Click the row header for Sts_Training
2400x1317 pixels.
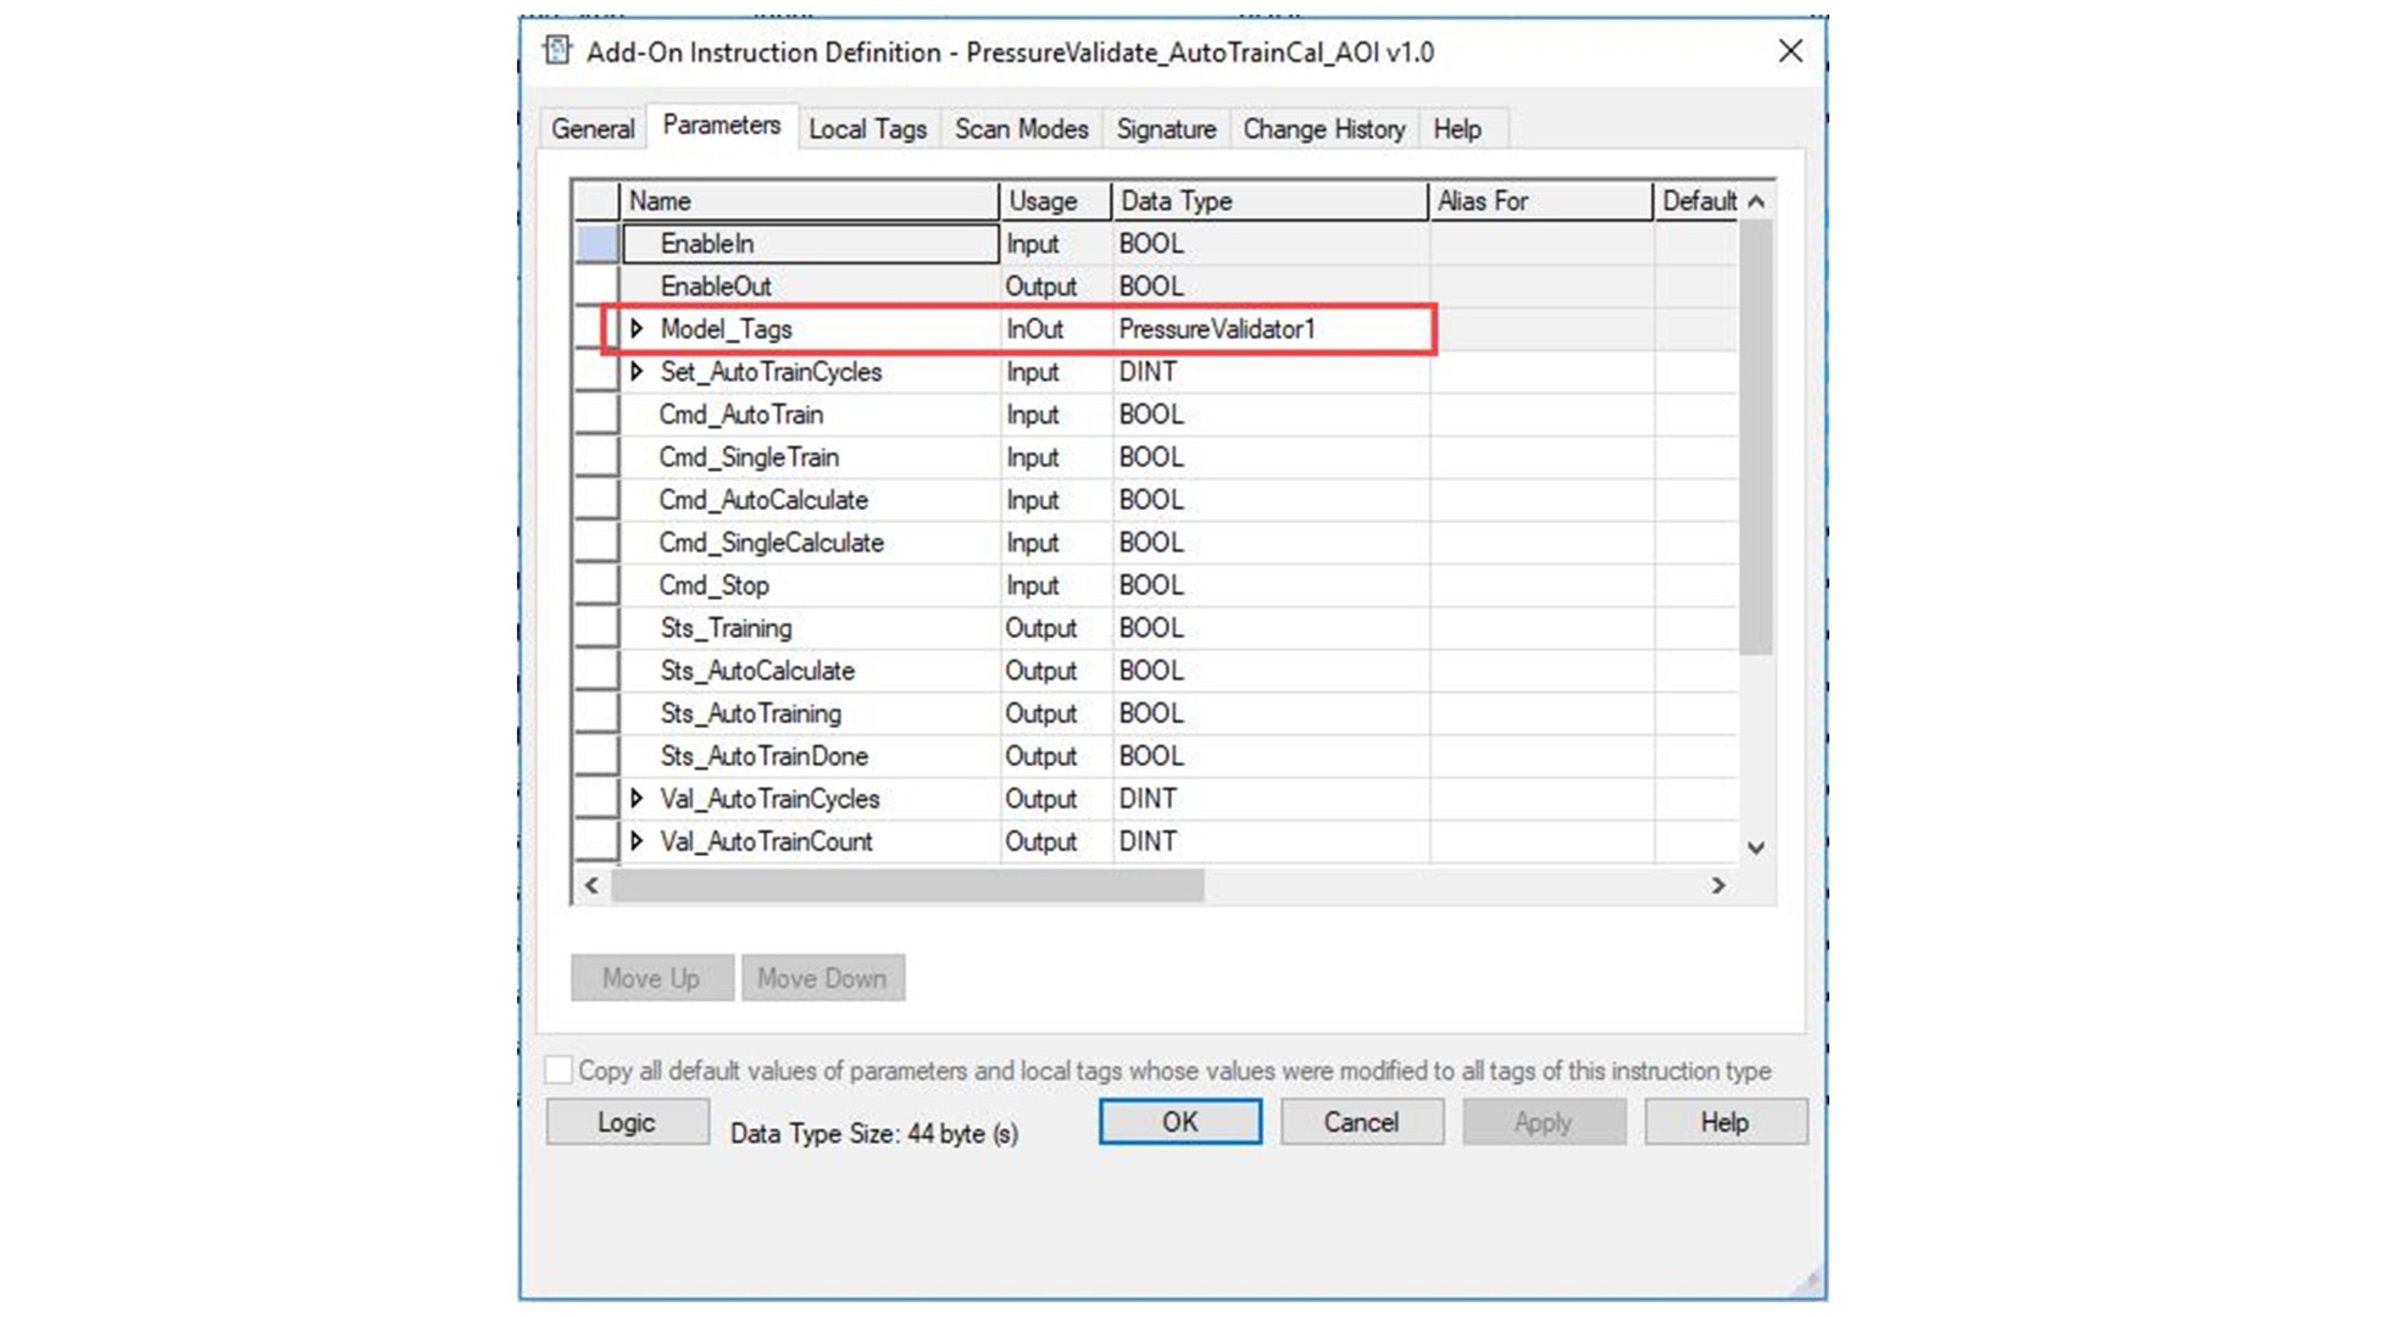point(597,628)
